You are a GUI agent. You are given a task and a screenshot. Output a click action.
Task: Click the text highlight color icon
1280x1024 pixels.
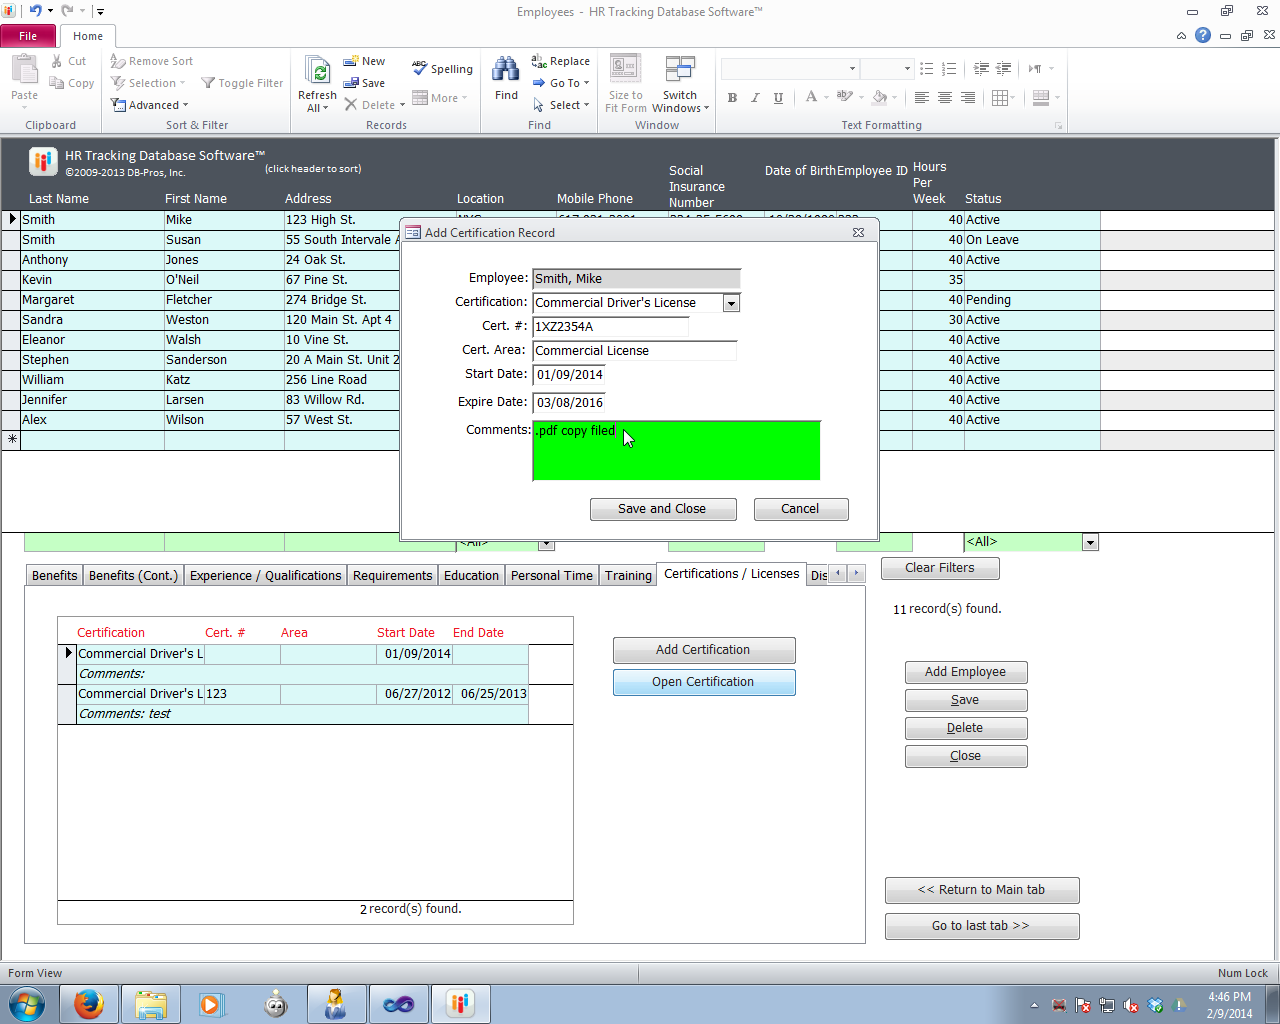844,97
